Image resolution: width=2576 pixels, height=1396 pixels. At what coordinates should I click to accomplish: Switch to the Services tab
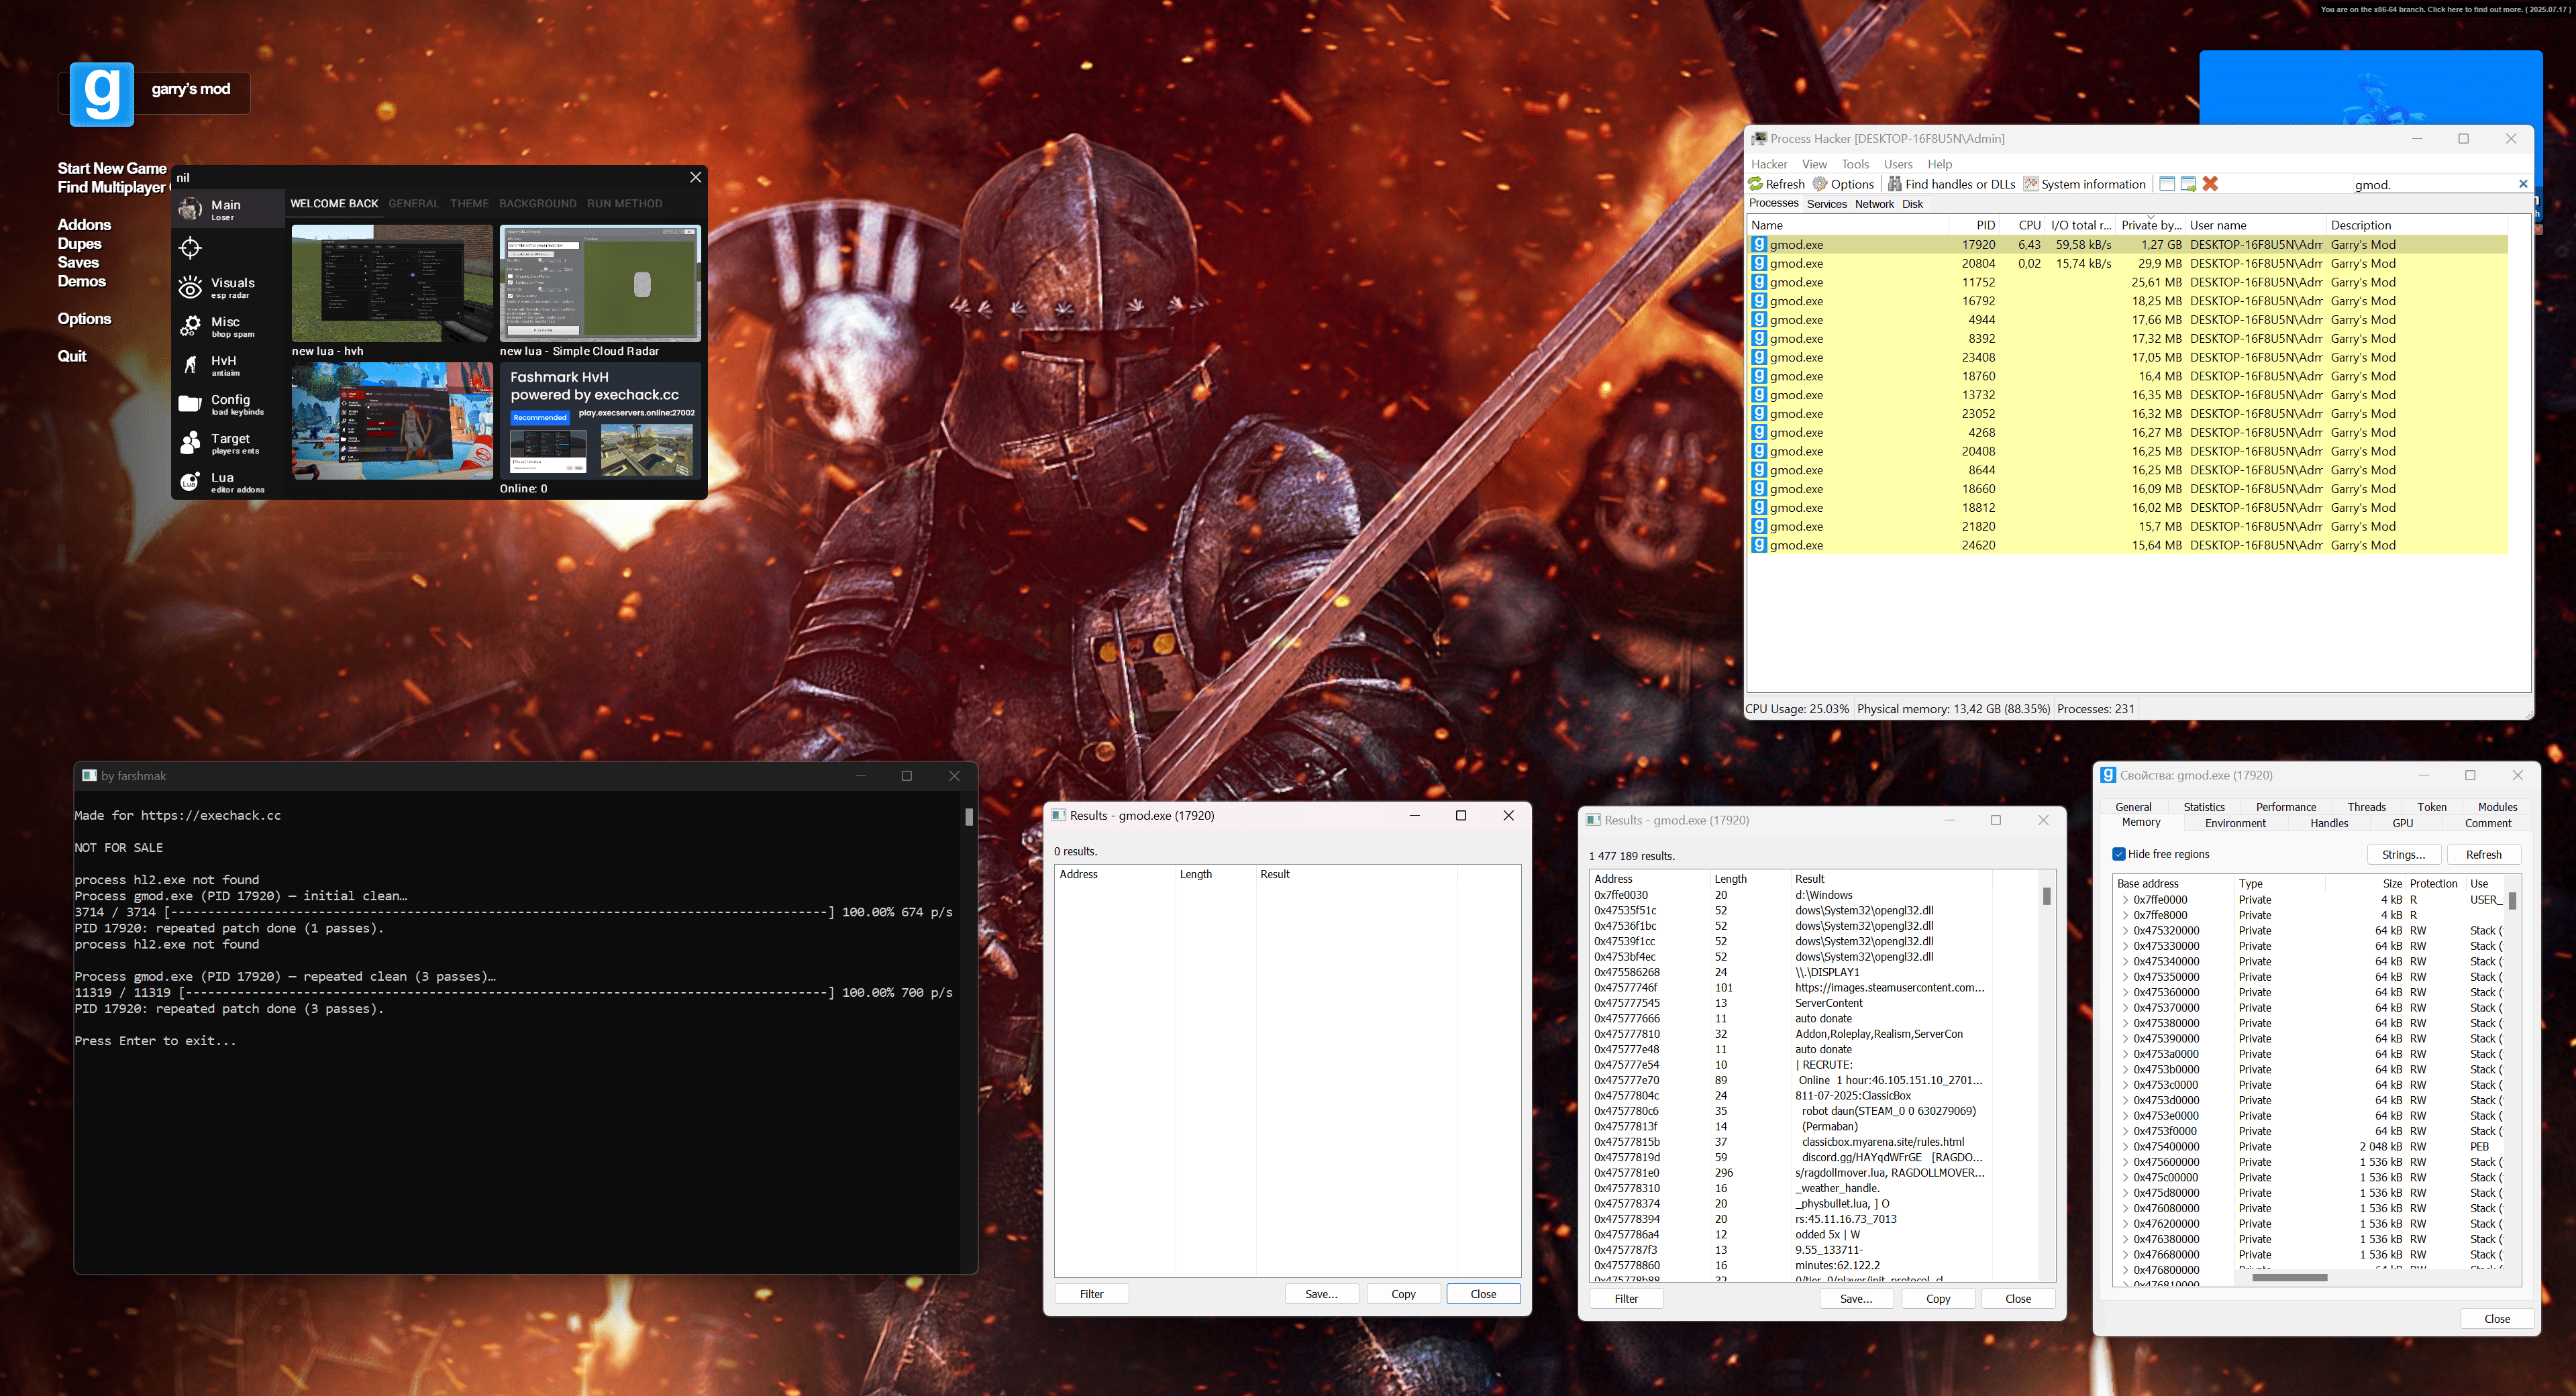pos(1826,204)
